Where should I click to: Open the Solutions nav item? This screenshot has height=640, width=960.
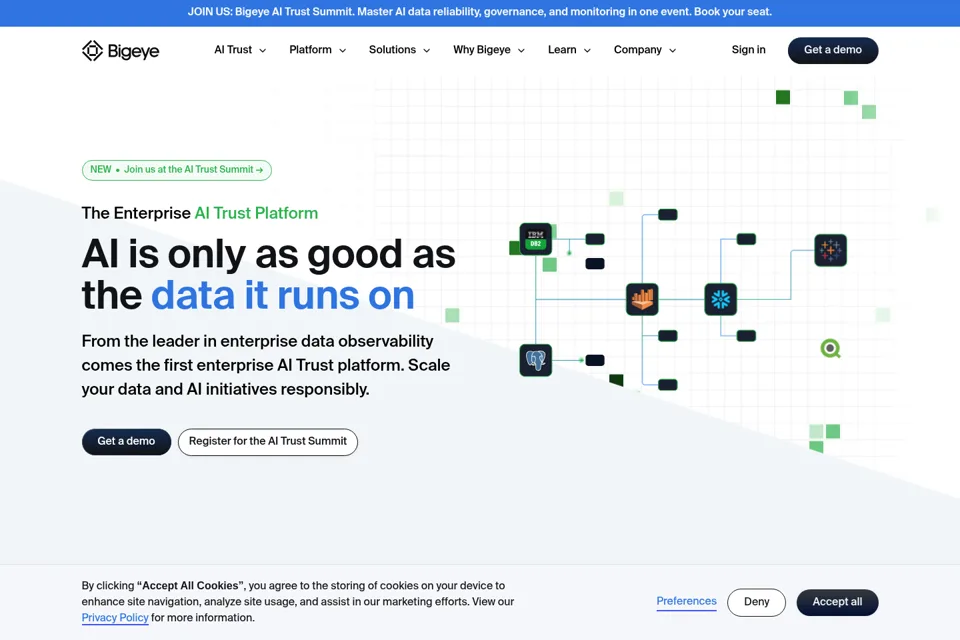point(392,50)
